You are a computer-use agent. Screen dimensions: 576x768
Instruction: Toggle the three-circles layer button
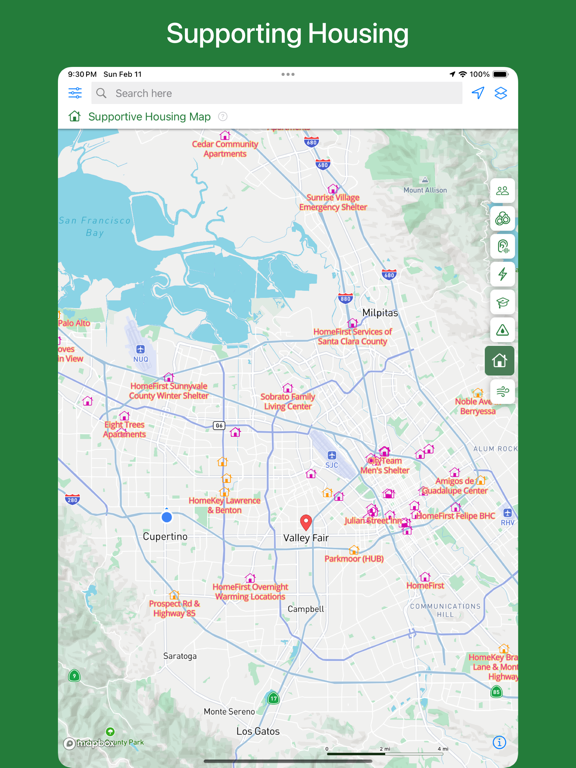(x=503, y=218)
